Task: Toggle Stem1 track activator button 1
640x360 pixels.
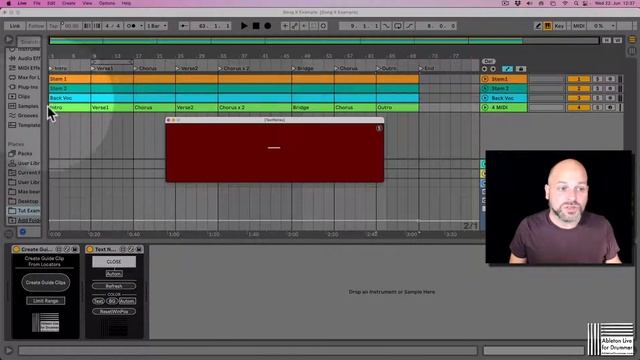Action: (x=578, y=79)
